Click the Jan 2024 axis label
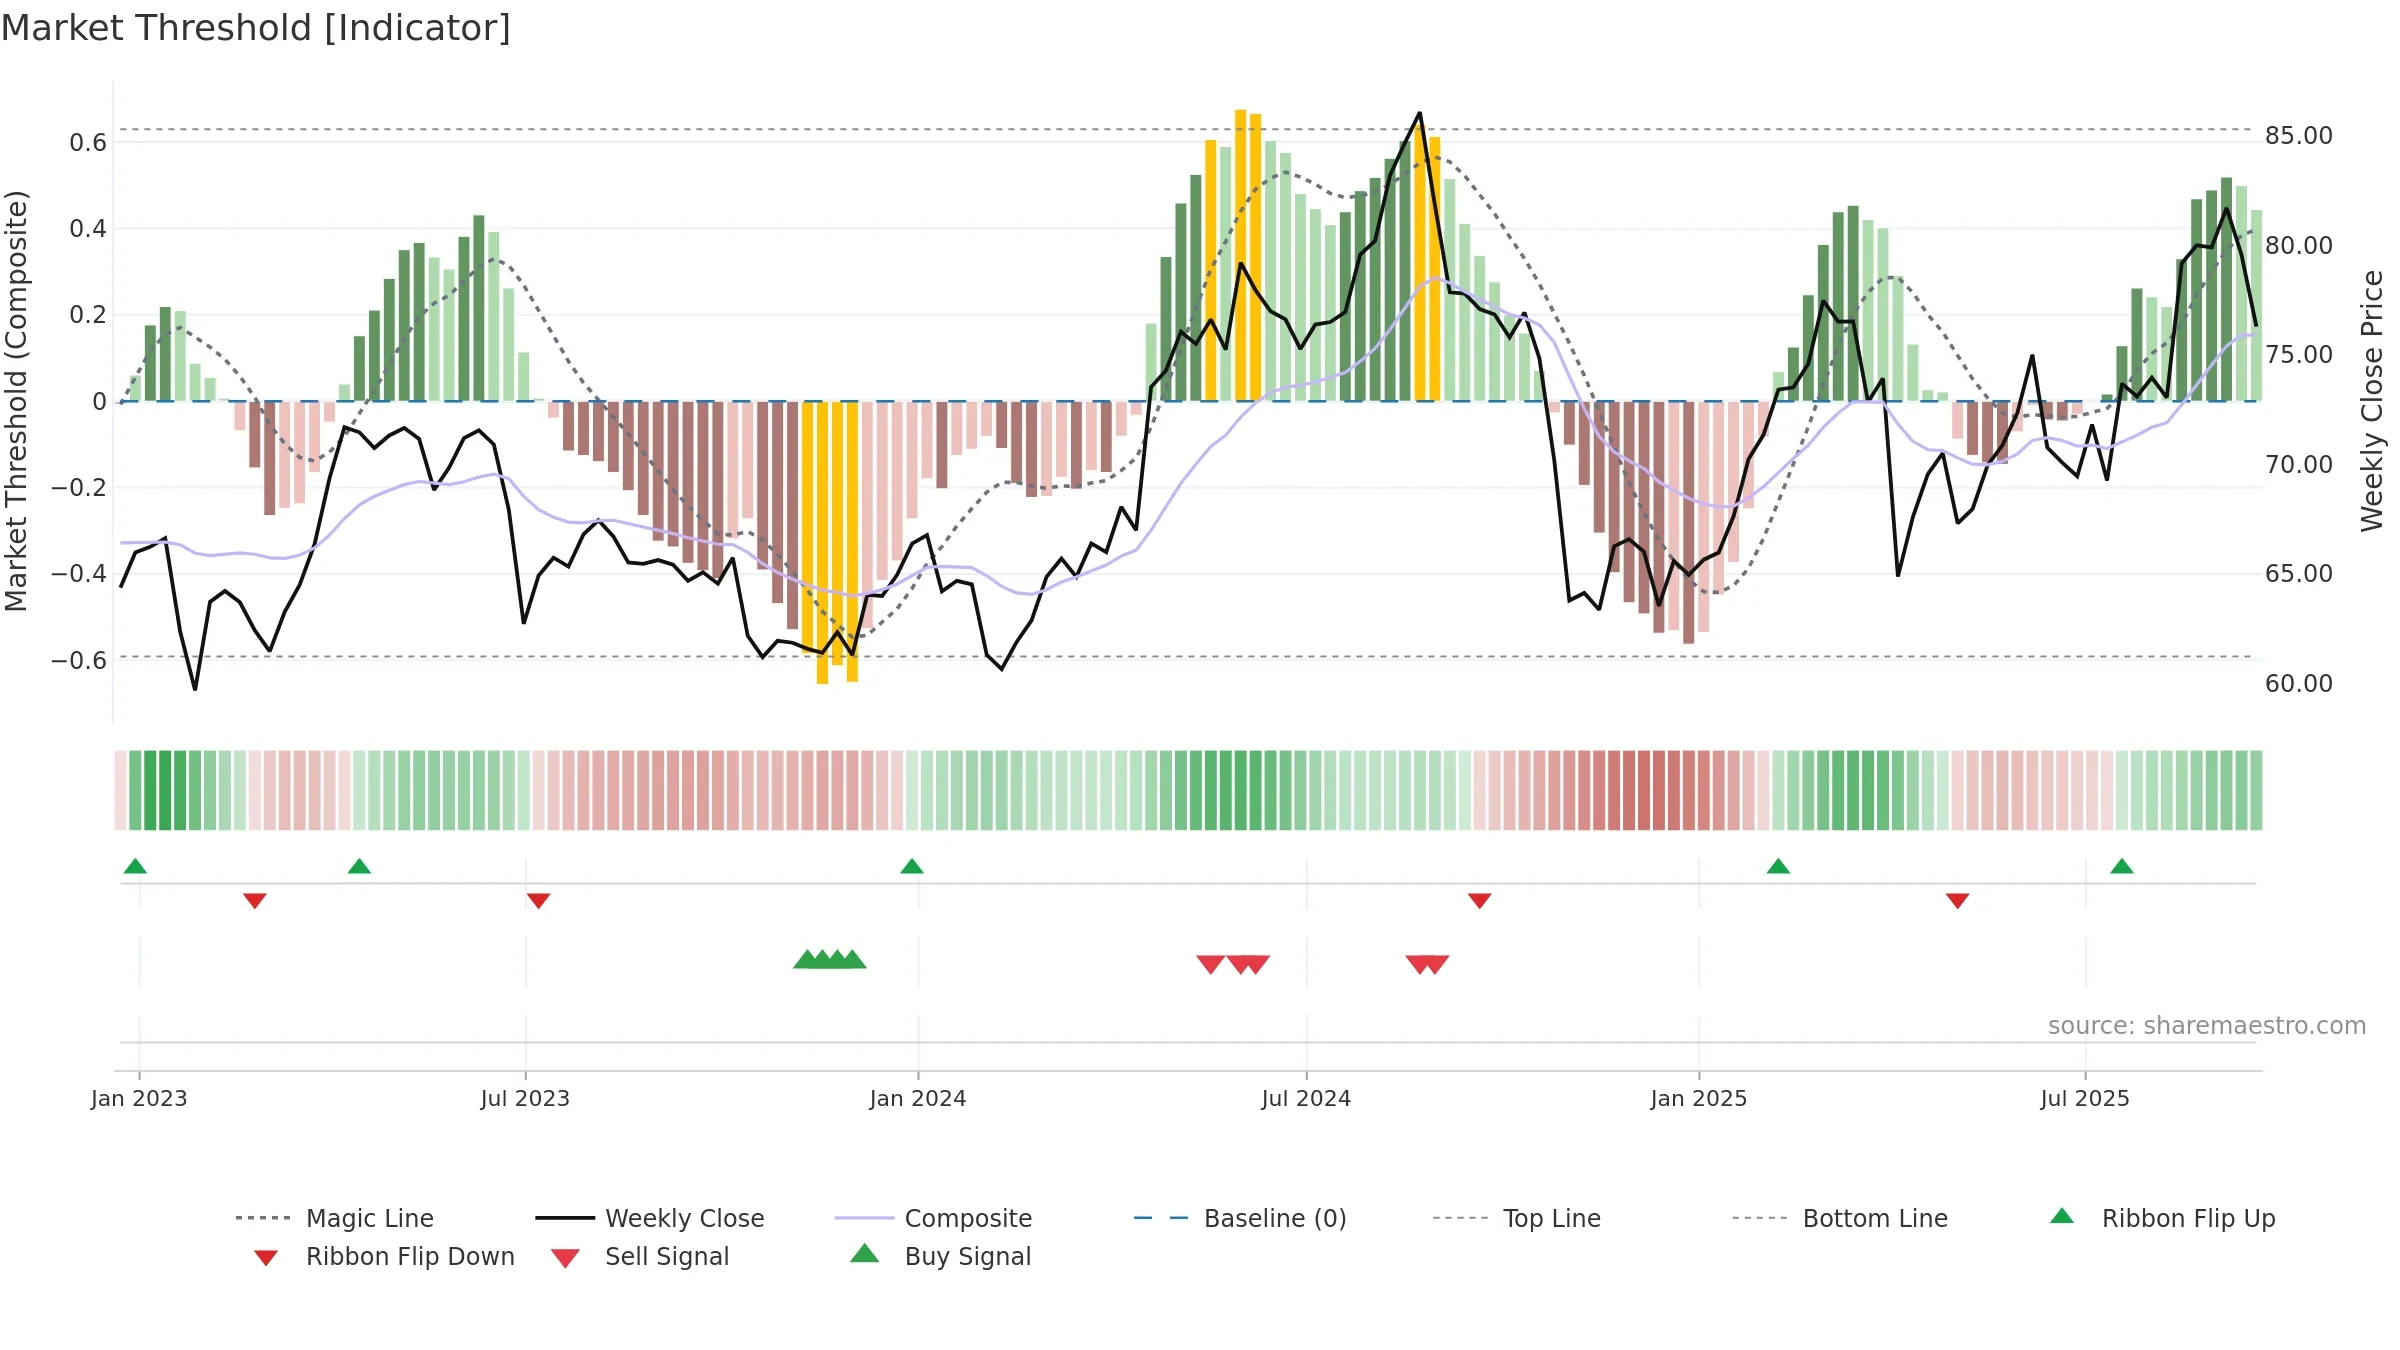The height and width of the screenshot is (1350, 2400). click(918, 1098)
